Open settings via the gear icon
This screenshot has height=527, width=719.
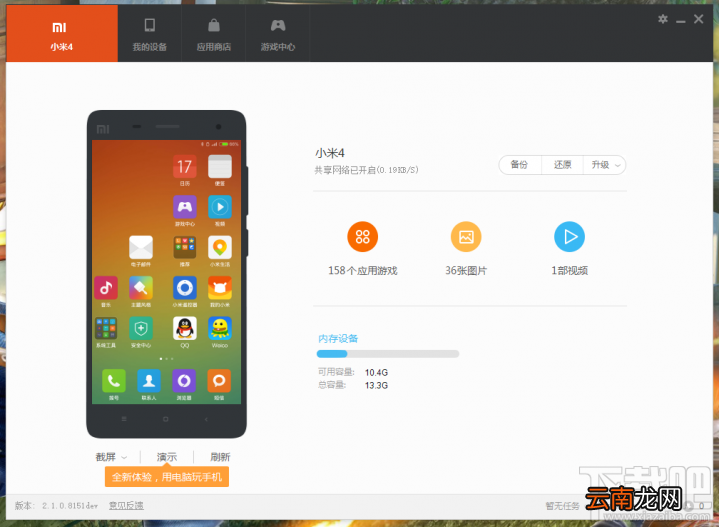663,19
